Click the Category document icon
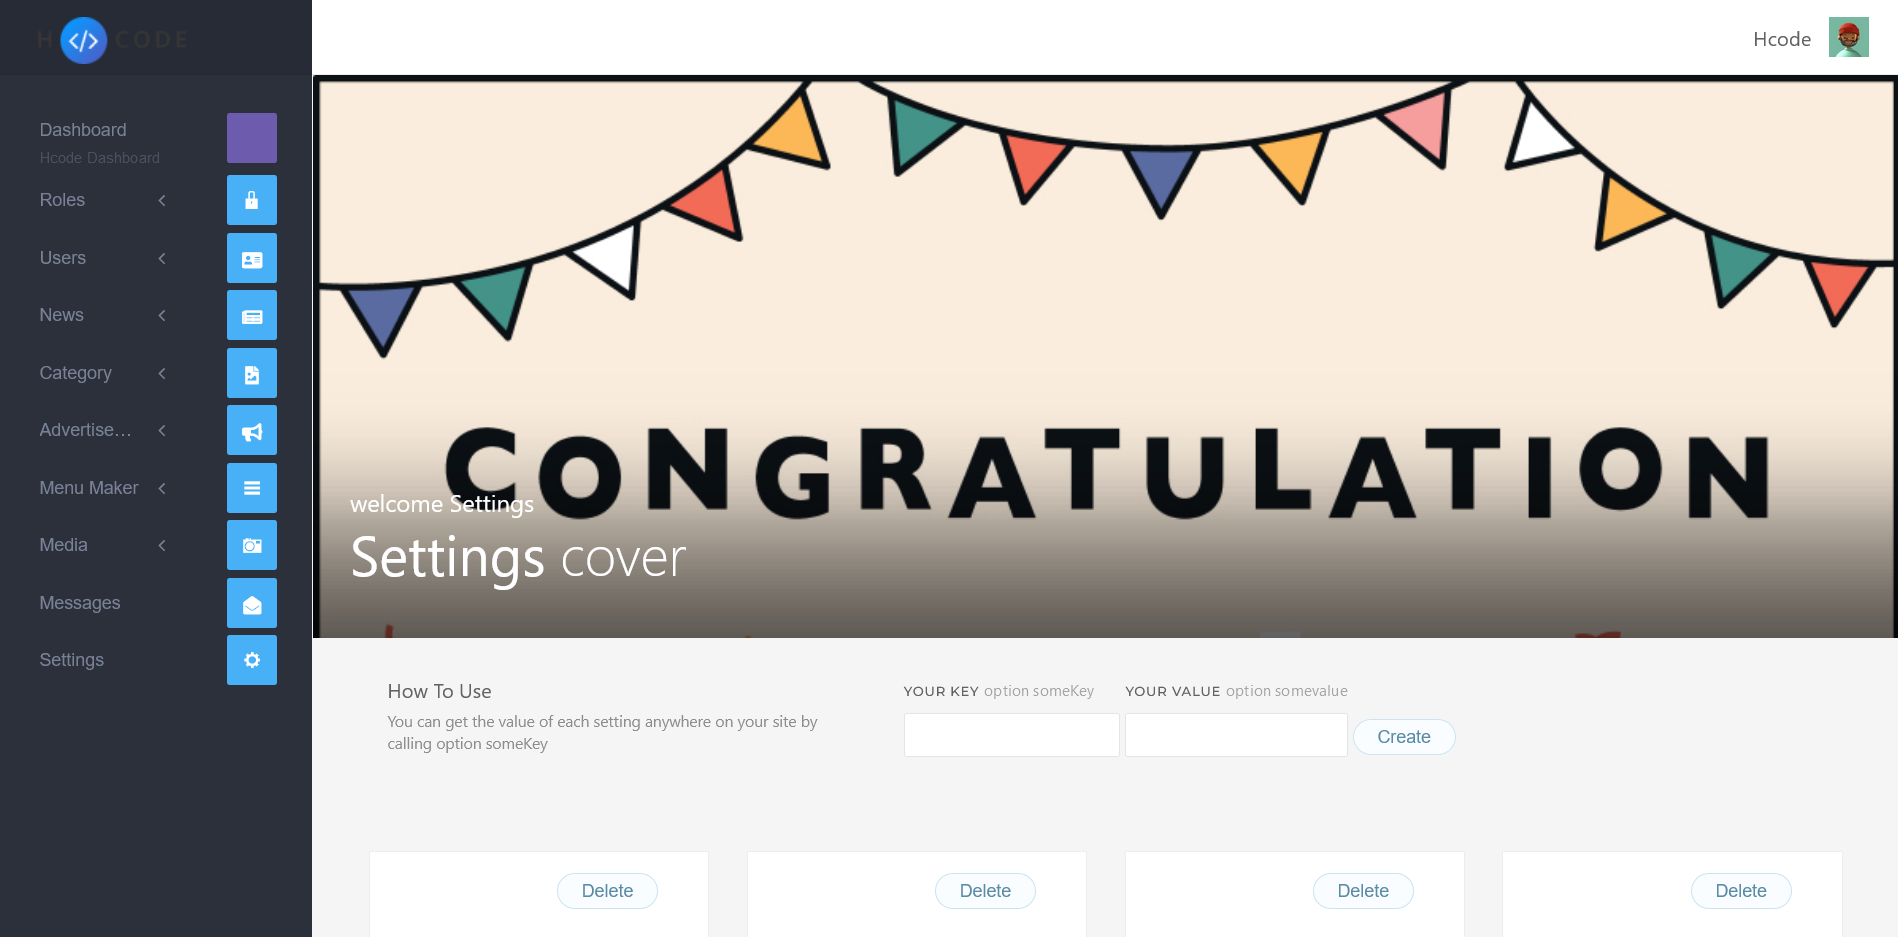Image resolution: width=1898 pixels, height=937 pixels. click(x=252, y=373)
